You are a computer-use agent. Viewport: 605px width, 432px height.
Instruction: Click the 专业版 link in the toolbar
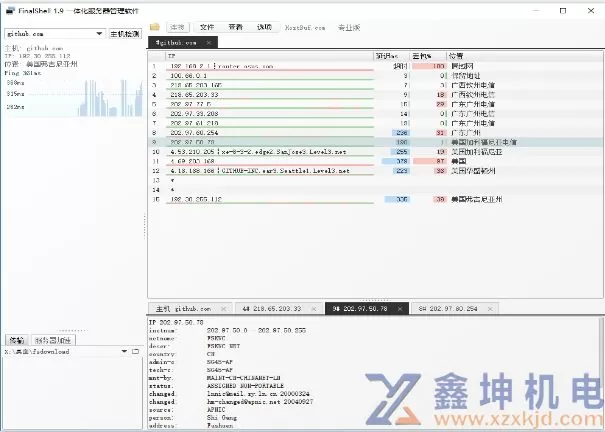tap(349, 27)
